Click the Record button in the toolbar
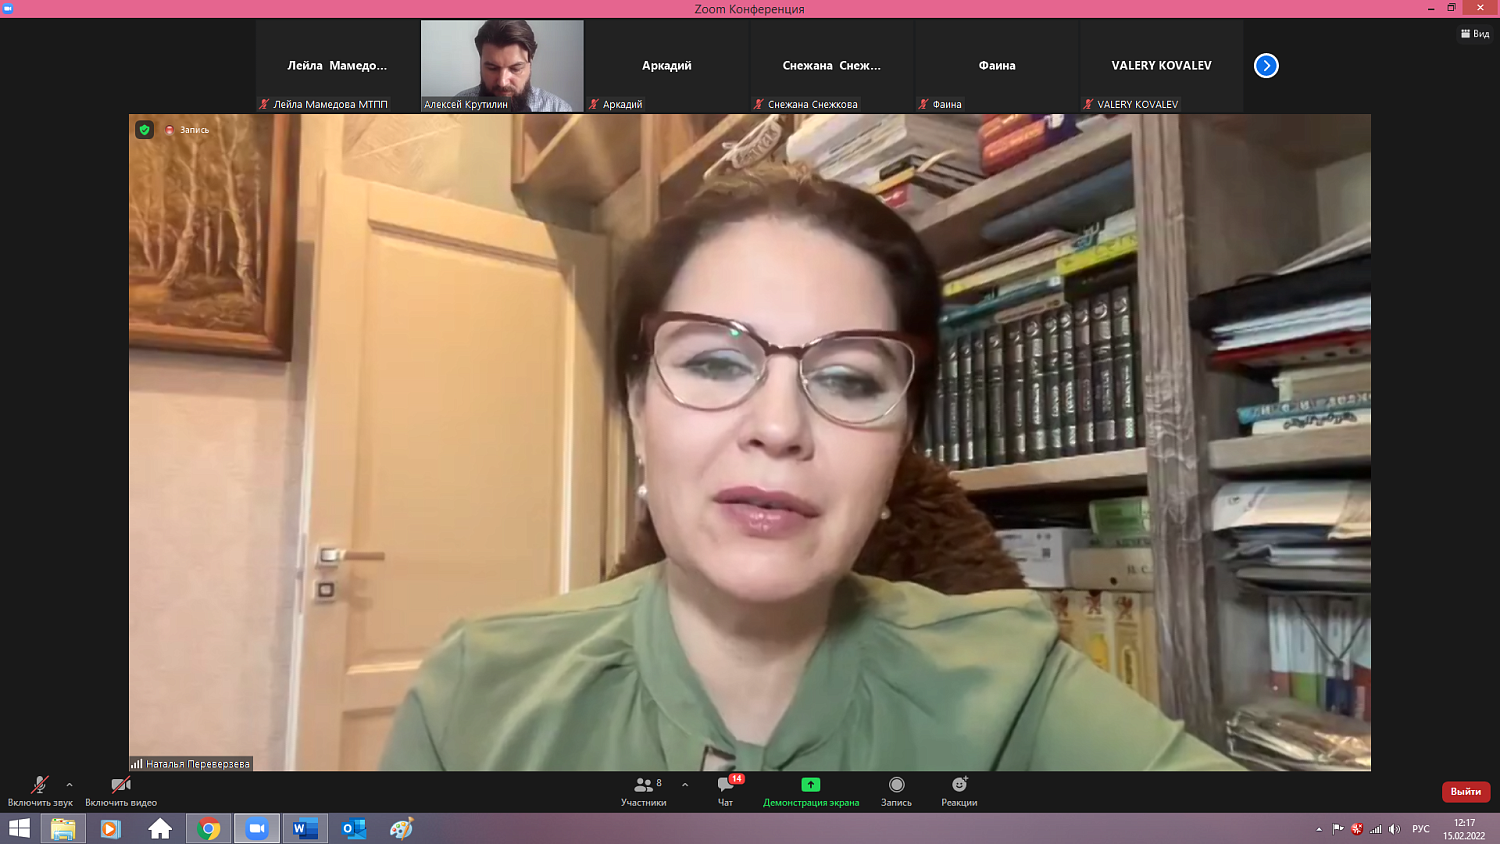The image size is (1500, 844). point(896,786)
